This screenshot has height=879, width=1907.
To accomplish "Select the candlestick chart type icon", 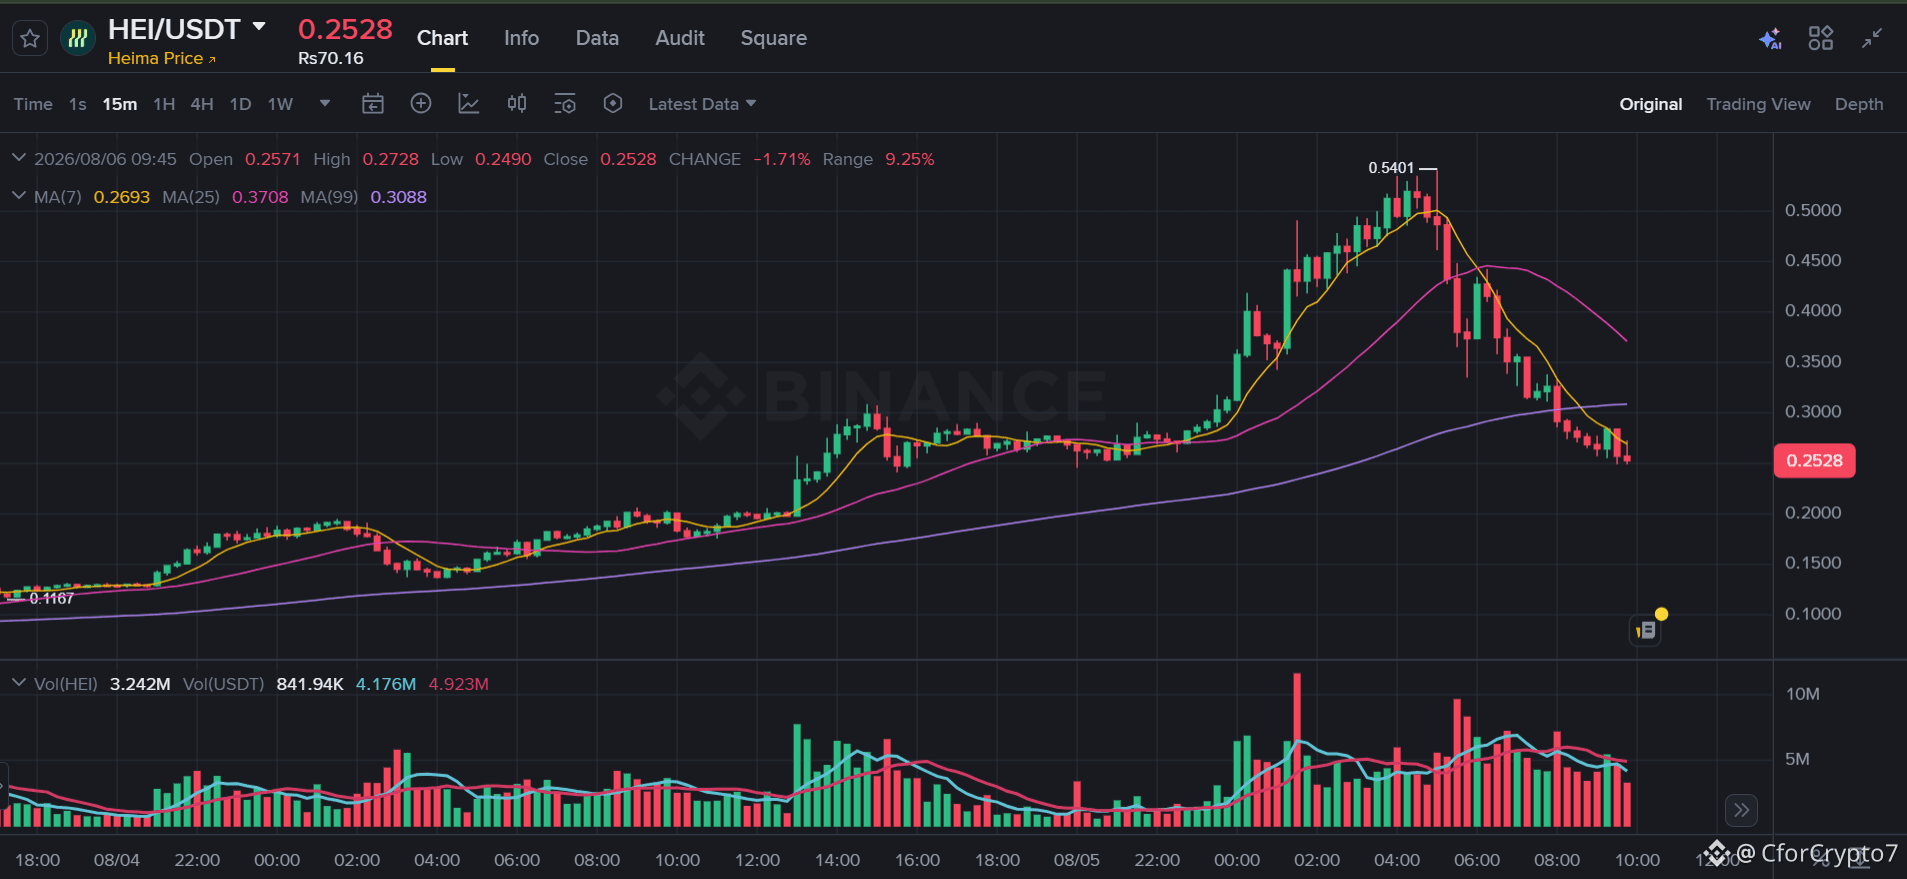I will (x=517, y=104).
